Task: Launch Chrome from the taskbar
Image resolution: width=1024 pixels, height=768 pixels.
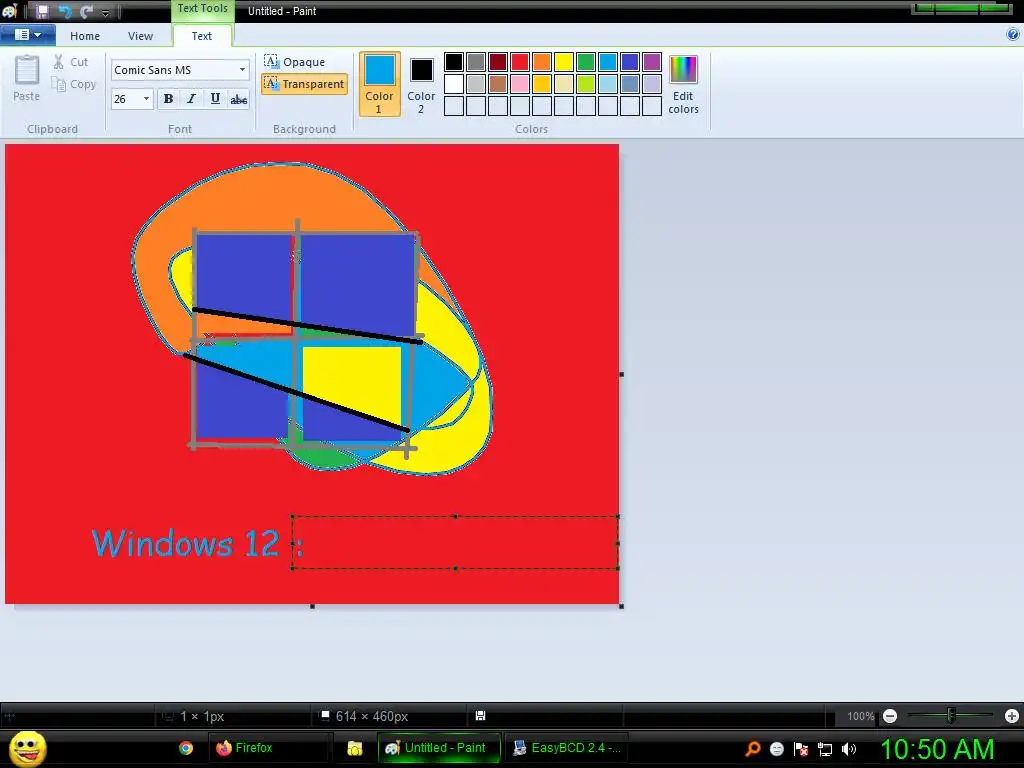Action: pyautogui.click(x=186, y=748)
